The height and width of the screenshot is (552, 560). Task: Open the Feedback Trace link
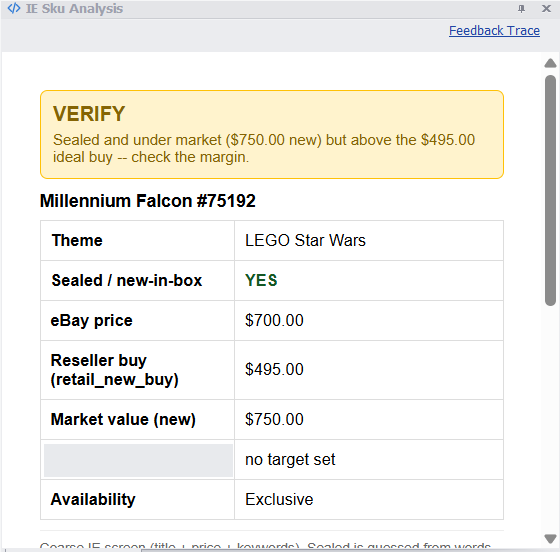coord(494,31)
